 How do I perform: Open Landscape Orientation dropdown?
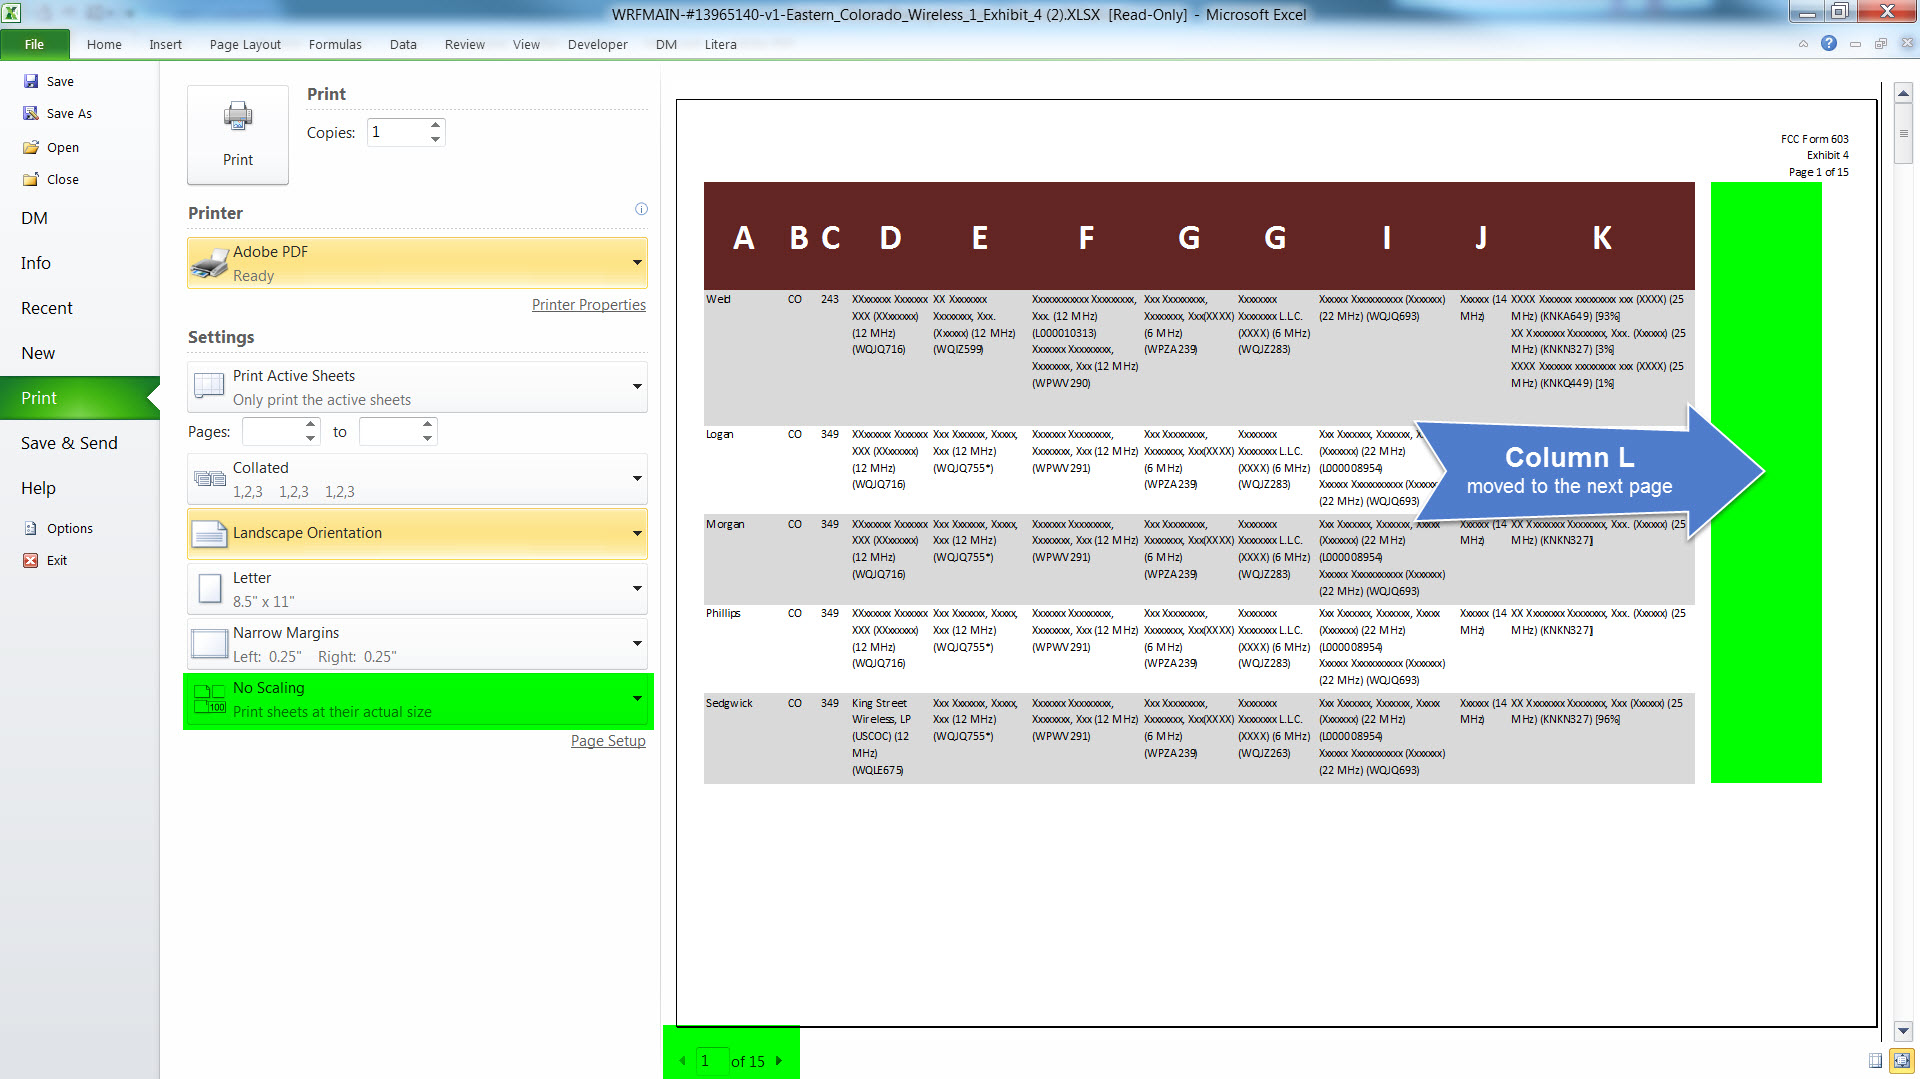(x=417, y=533)
